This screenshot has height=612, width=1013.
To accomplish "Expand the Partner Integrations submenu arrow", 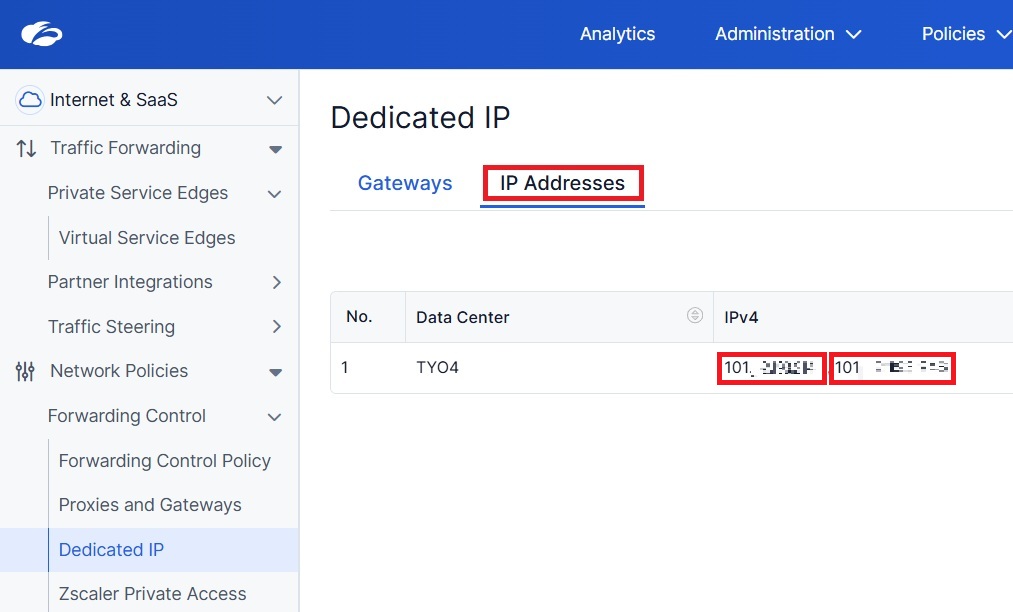I will tap(277, 283).
